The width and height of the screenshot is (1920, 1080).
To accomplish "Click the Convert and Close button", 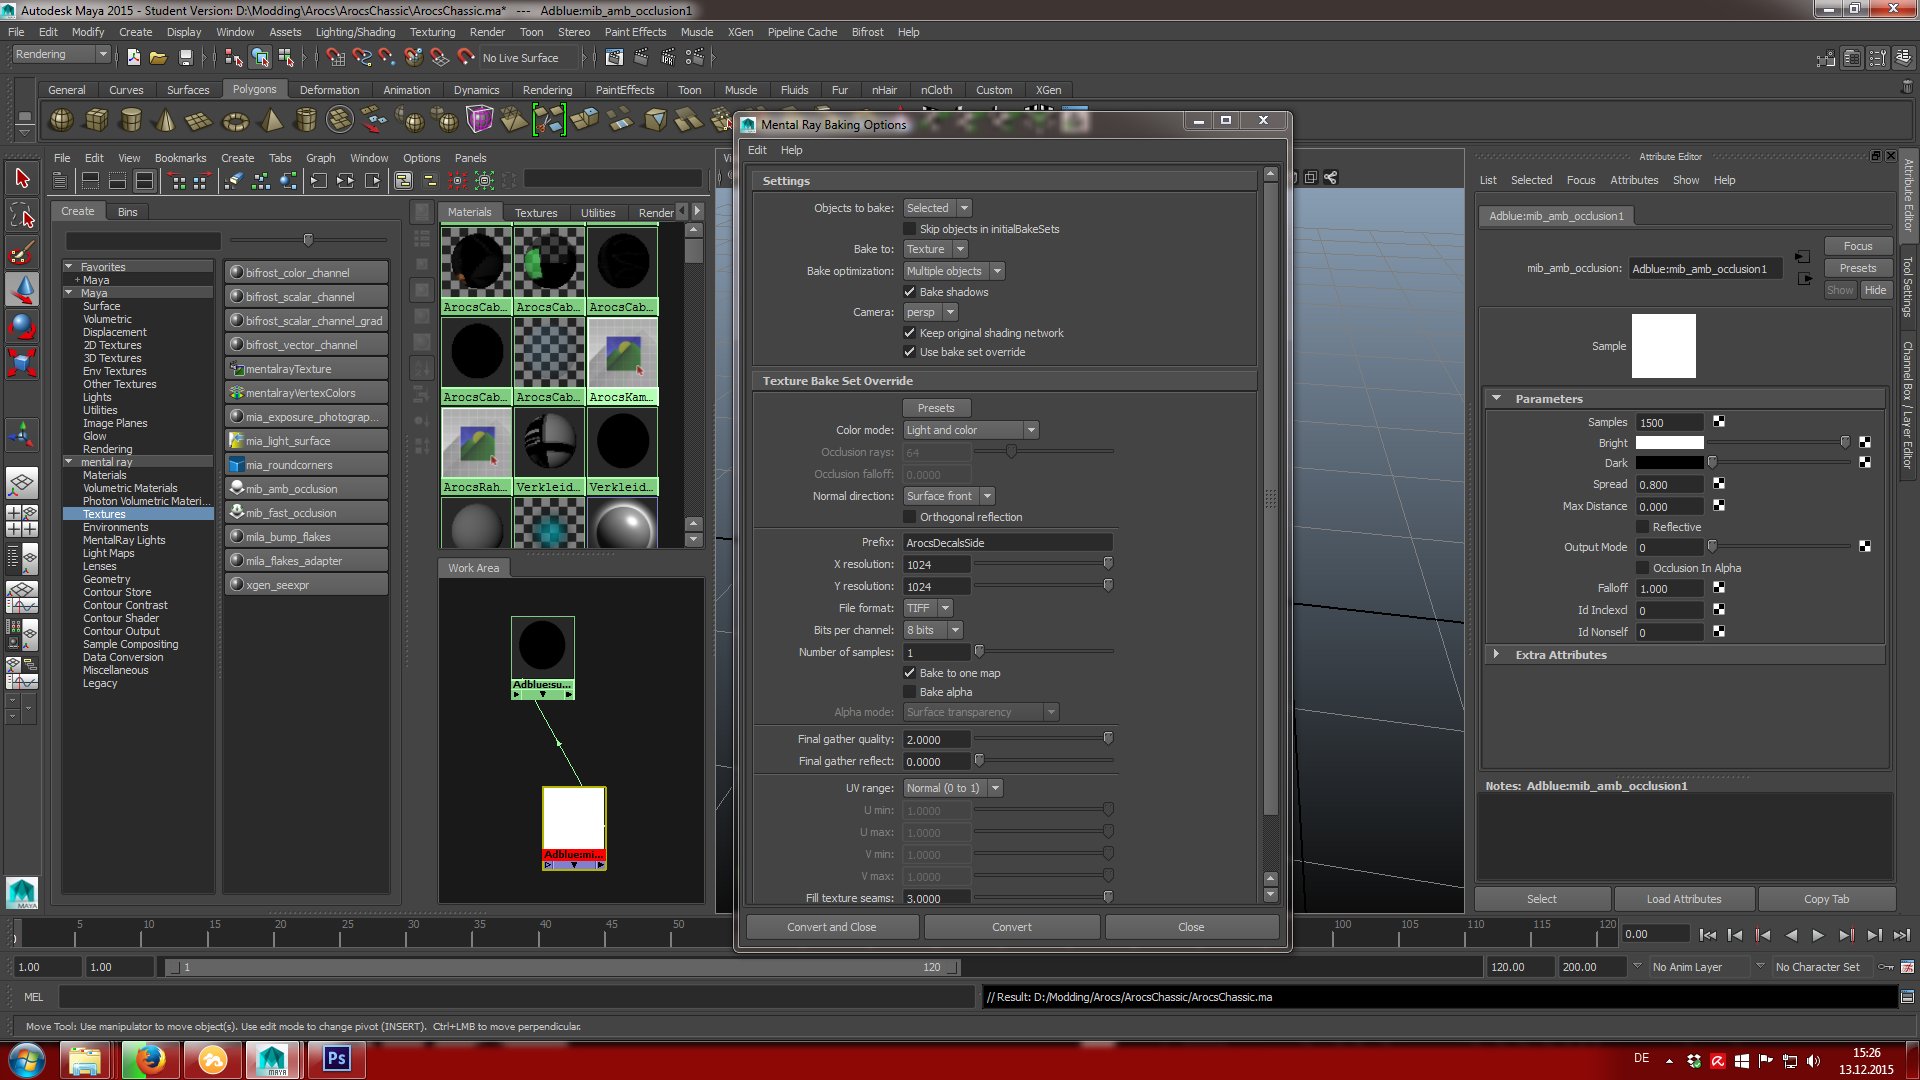I will tap(831, 927).
